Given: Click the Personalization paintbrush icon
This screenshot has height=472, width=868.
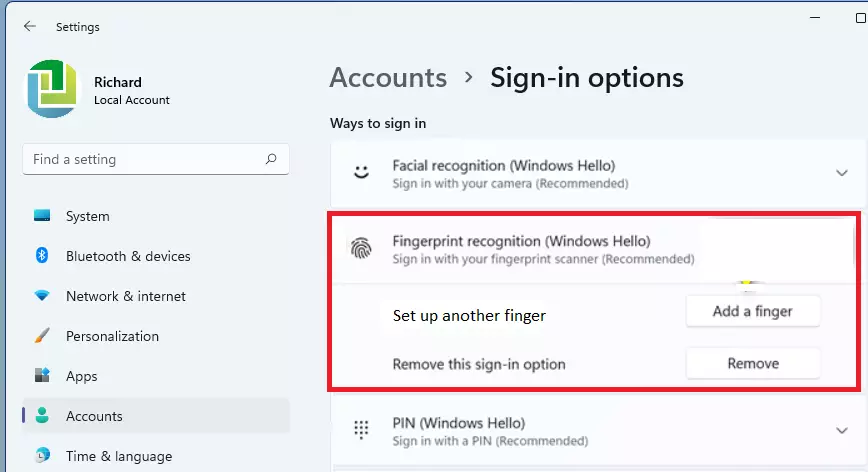Looking at the screenshot, I should (42, 335).
